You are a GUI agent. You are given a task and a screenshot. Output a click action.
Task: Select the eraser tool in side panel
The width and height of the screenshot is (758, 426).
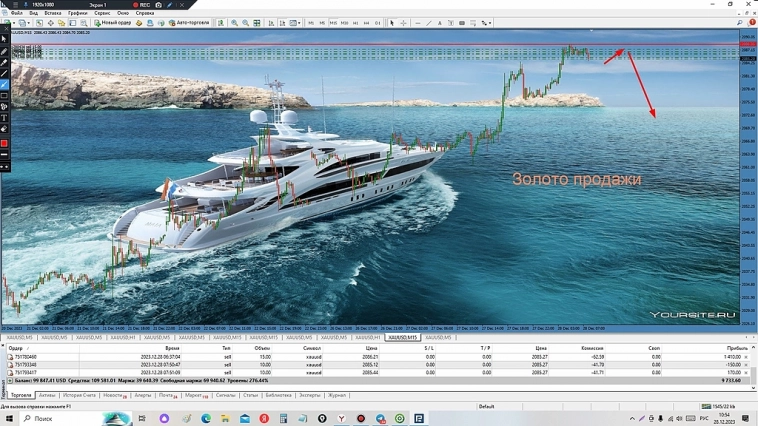pos(4,129)
